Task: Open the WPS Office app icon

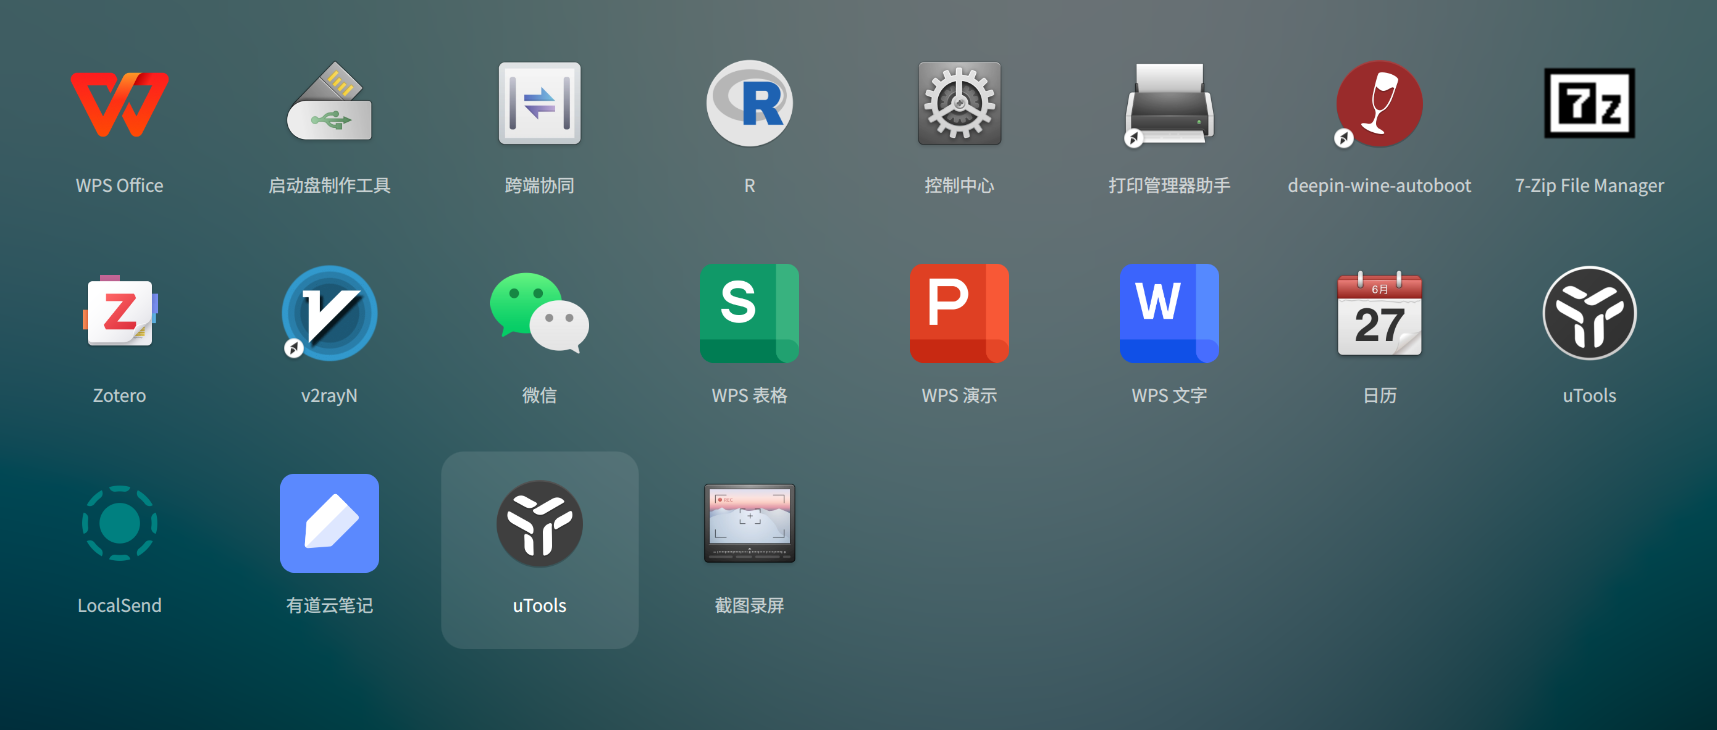Action: pos(120,104)
